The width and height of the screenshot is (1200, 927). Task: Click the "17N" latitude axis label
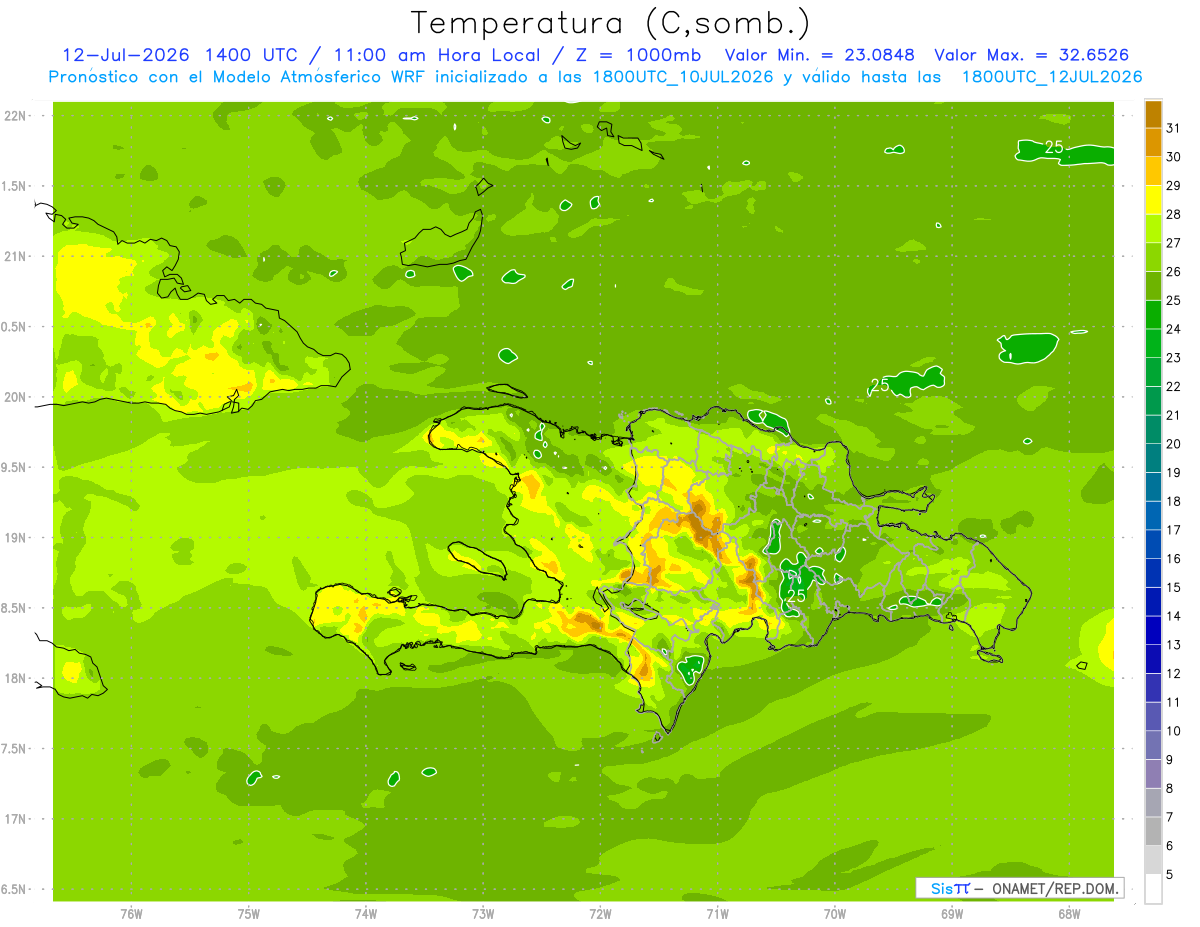[x=15, y=819]
